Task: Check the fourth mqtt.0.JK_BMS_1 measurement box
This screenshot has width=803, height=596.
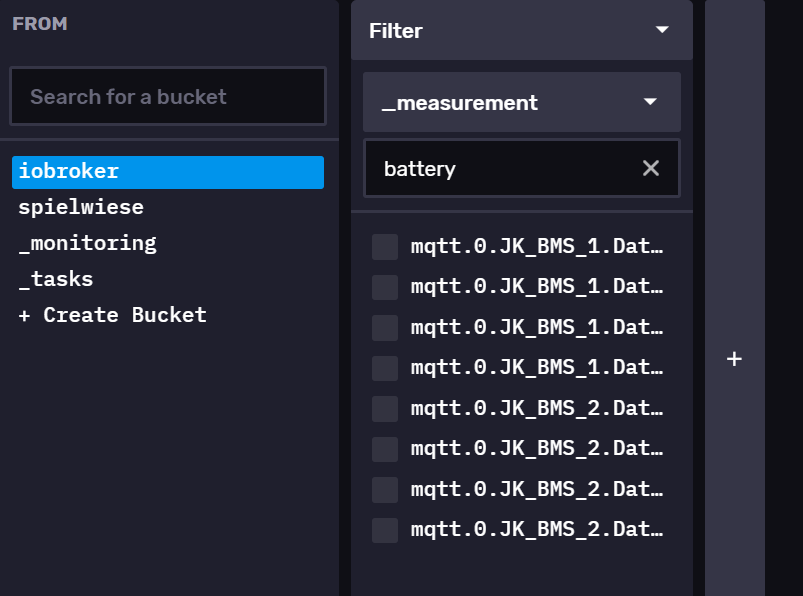Action: 385,368
